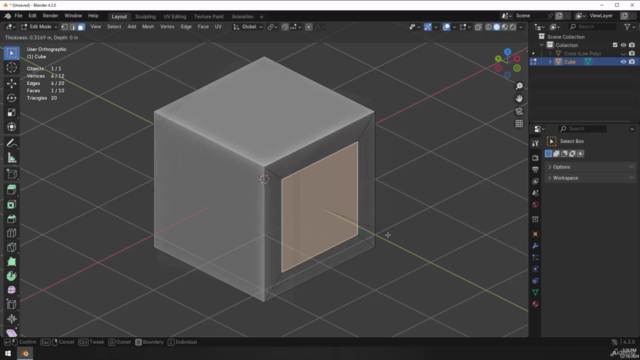
Task: Open the File menu
Action: [x=18, y=16]
